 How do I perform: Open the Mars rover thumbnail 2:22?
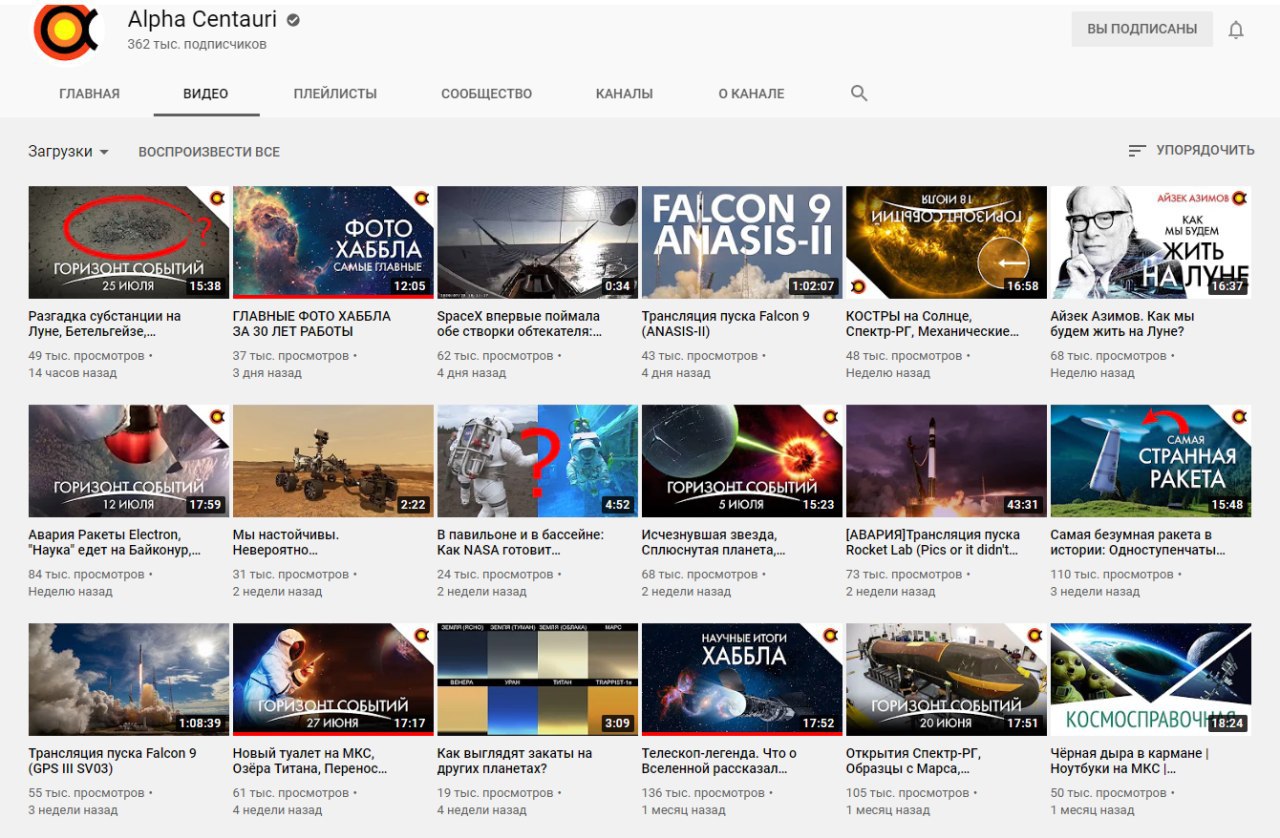tap(333, 461)
